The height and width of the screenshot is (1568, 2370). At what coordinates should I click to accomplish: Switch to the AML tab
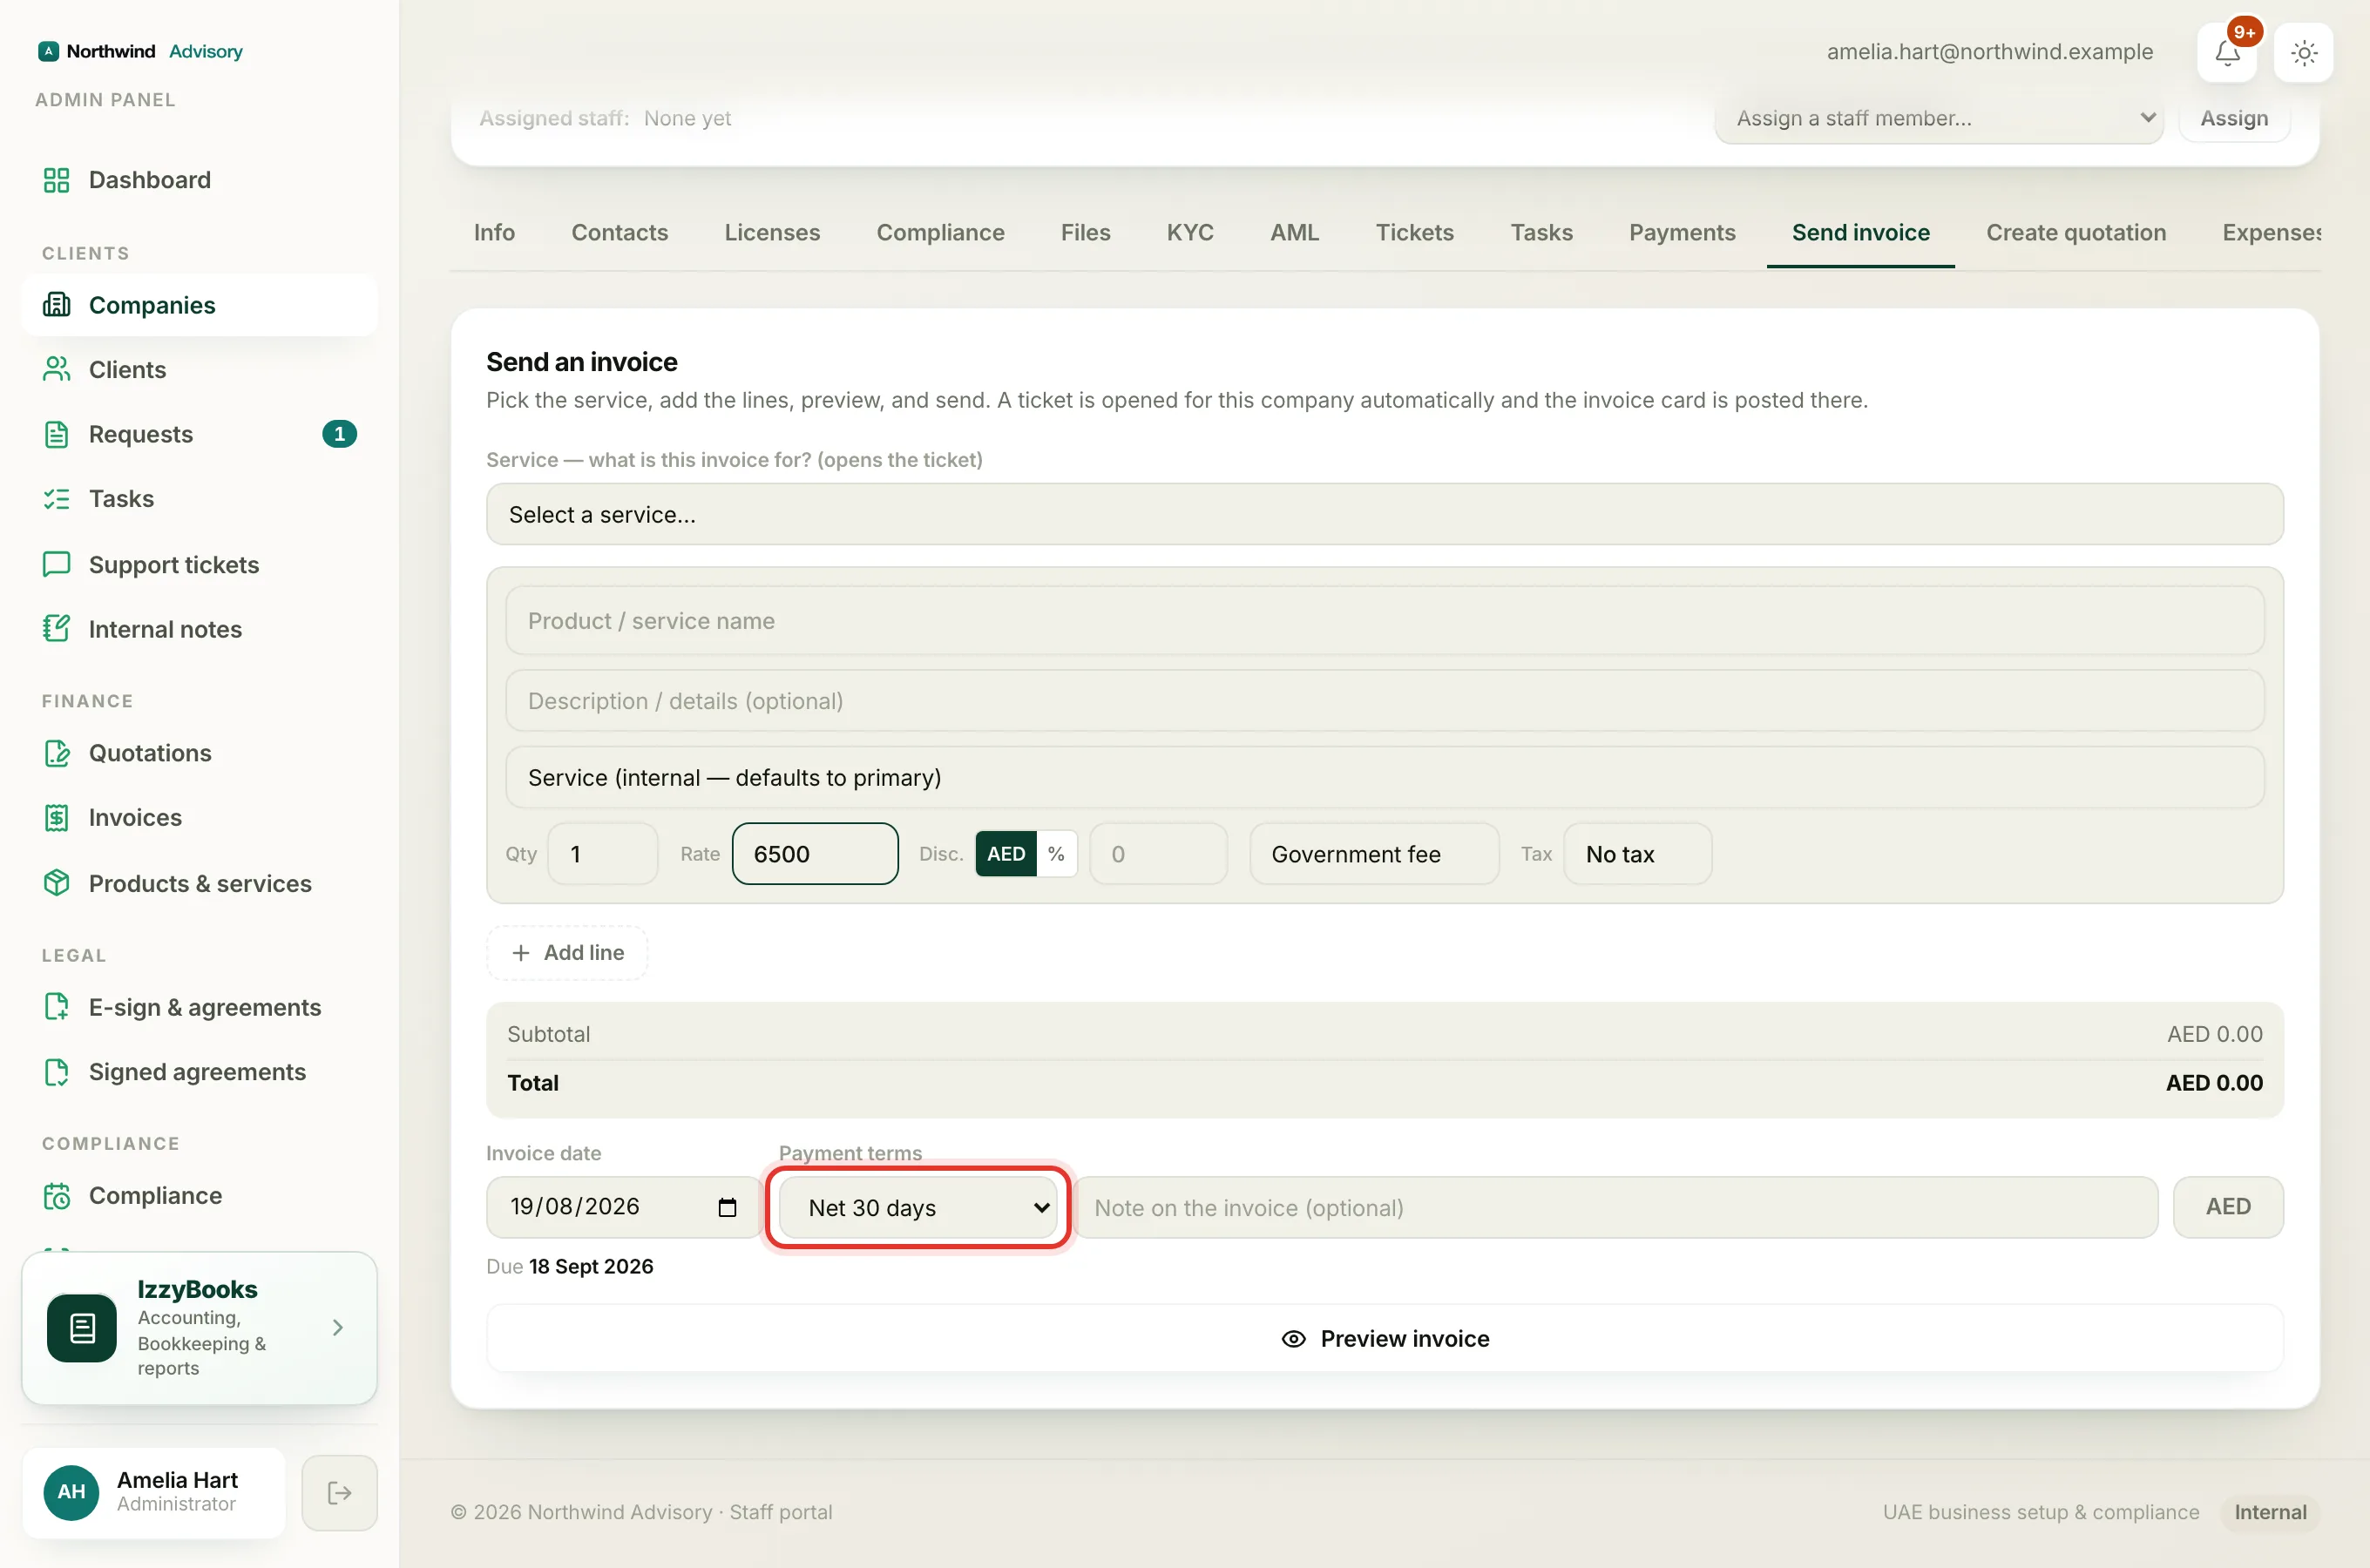1295,232
